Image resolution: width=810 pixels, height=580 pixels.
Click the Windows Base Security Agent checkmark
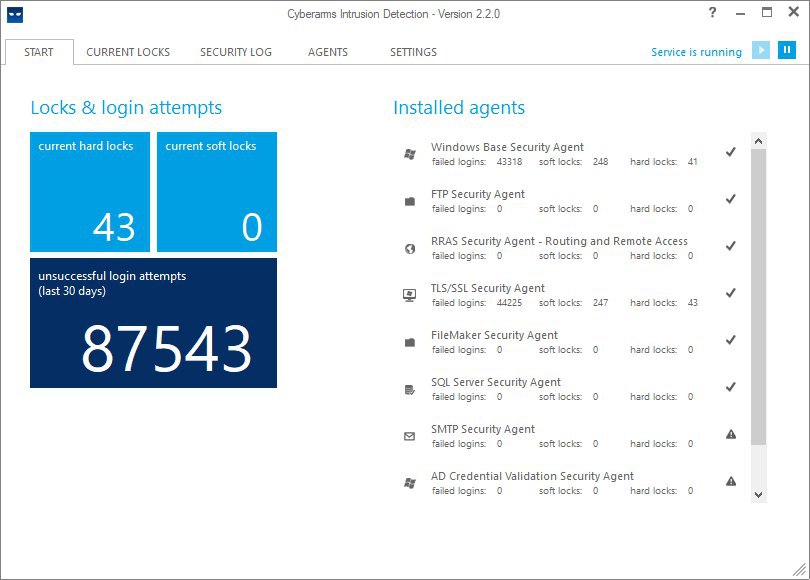click(x=730, y=152)
